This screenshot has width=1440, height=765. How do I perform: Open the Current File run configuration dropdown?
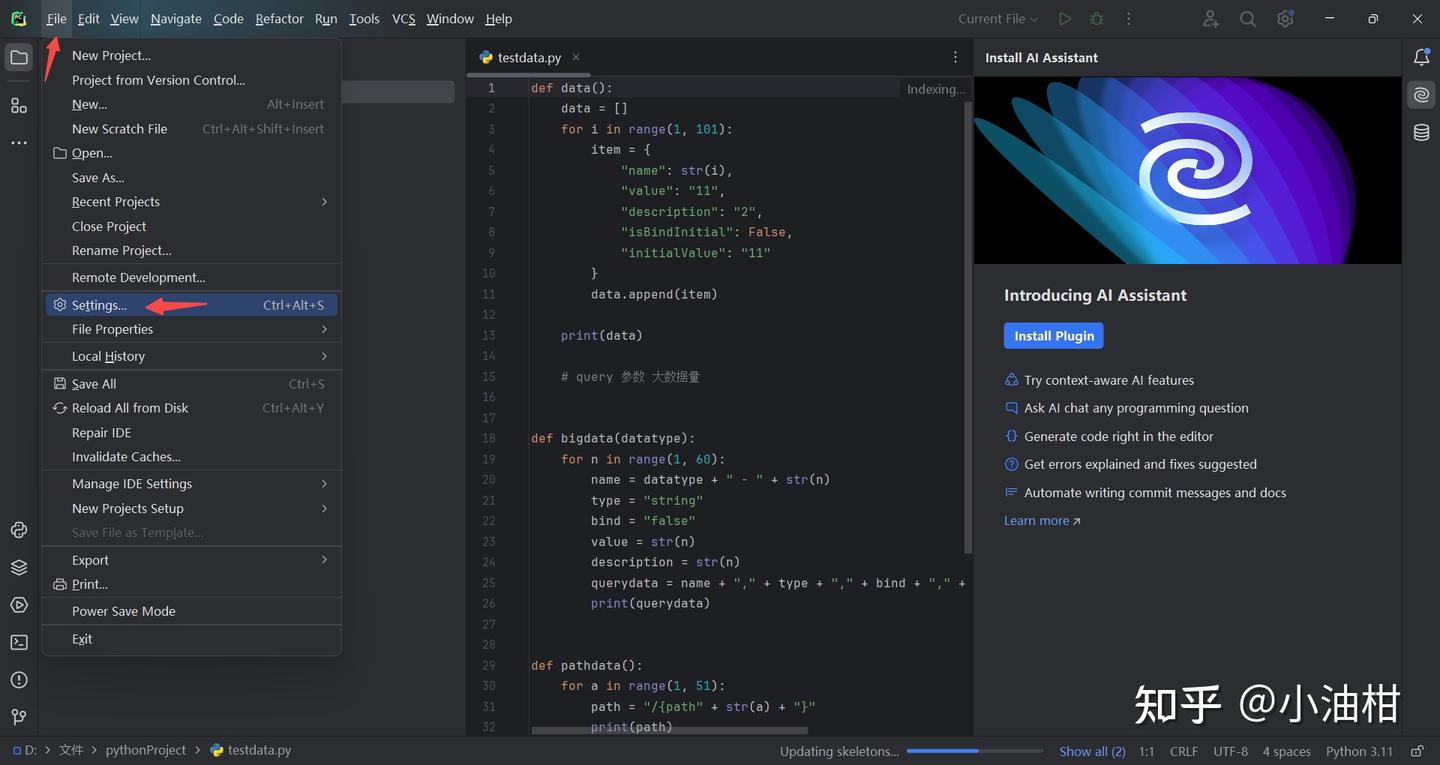tap(998, 19)
